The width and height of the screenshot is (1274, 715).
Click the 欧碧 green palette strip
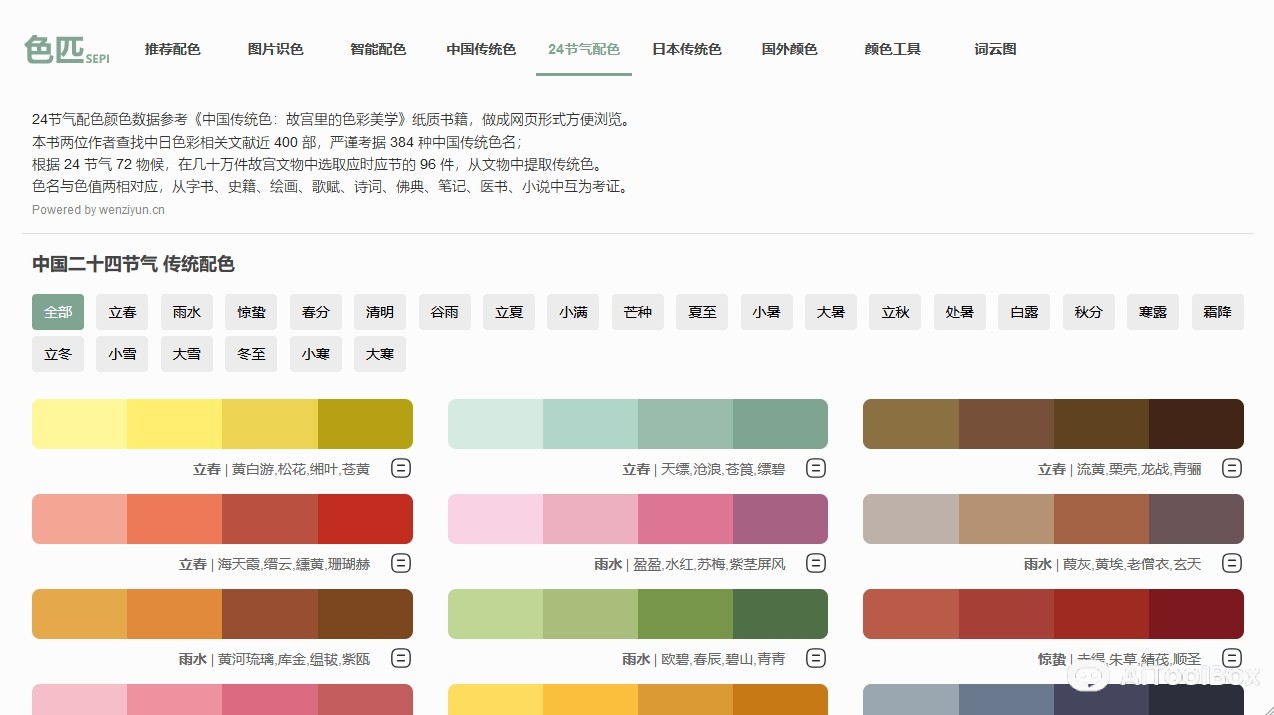click(x=637, y=613)
